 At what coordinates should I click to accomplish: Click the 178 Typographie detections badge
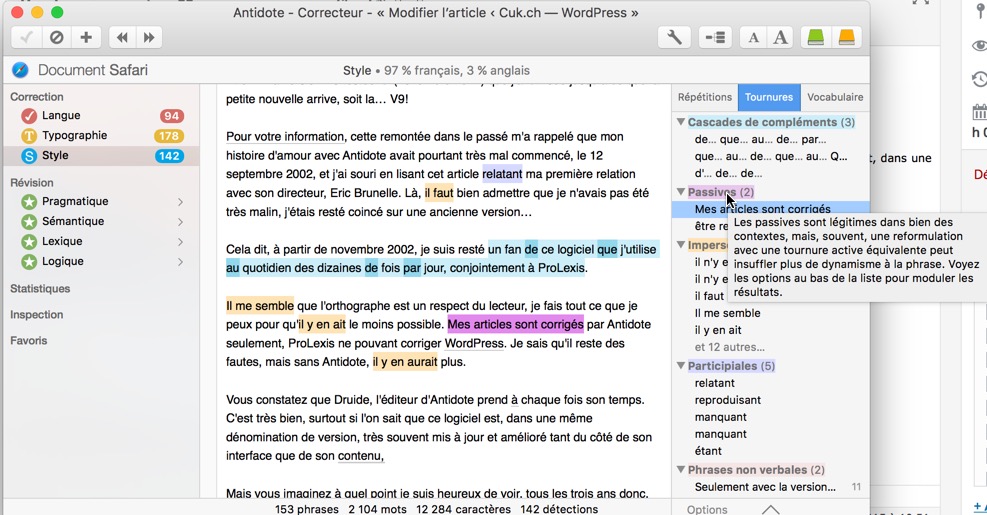coord(169,135)
